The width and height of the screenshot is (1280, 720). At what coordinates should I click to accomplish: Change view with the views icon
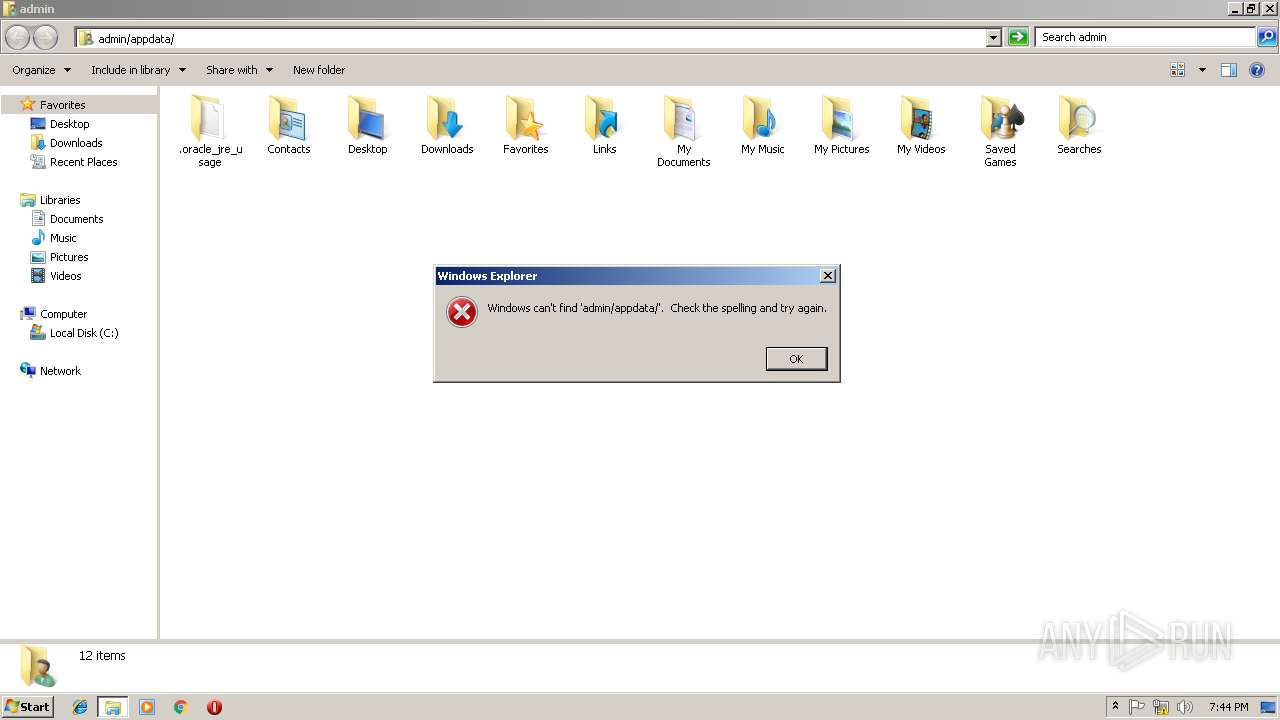pos(1177,70)
